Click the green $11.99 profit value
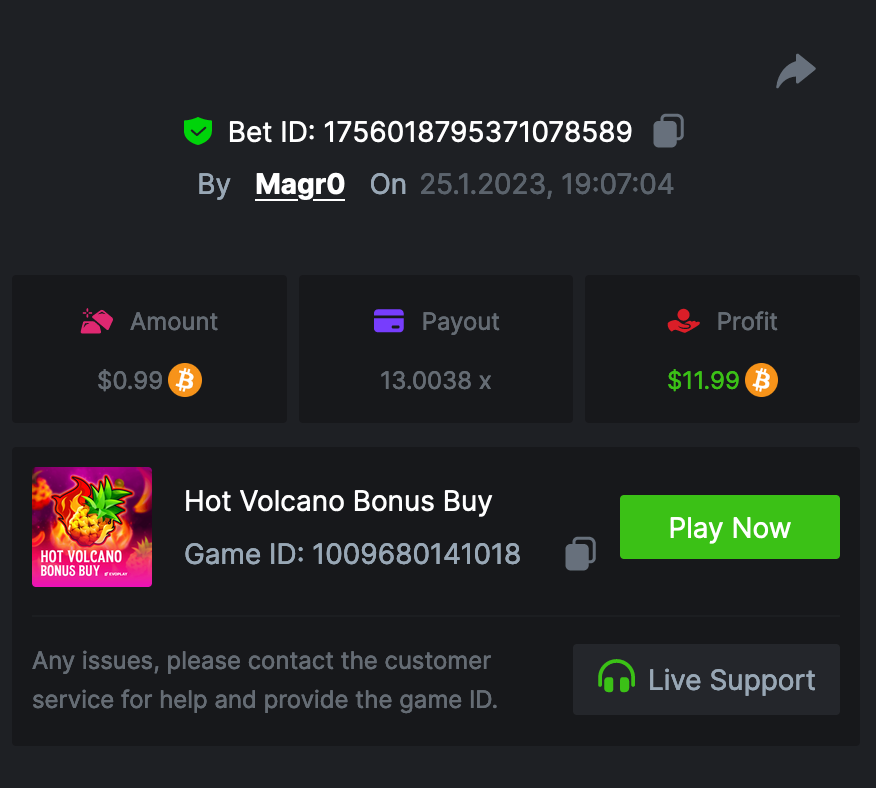 pos(703,380)
